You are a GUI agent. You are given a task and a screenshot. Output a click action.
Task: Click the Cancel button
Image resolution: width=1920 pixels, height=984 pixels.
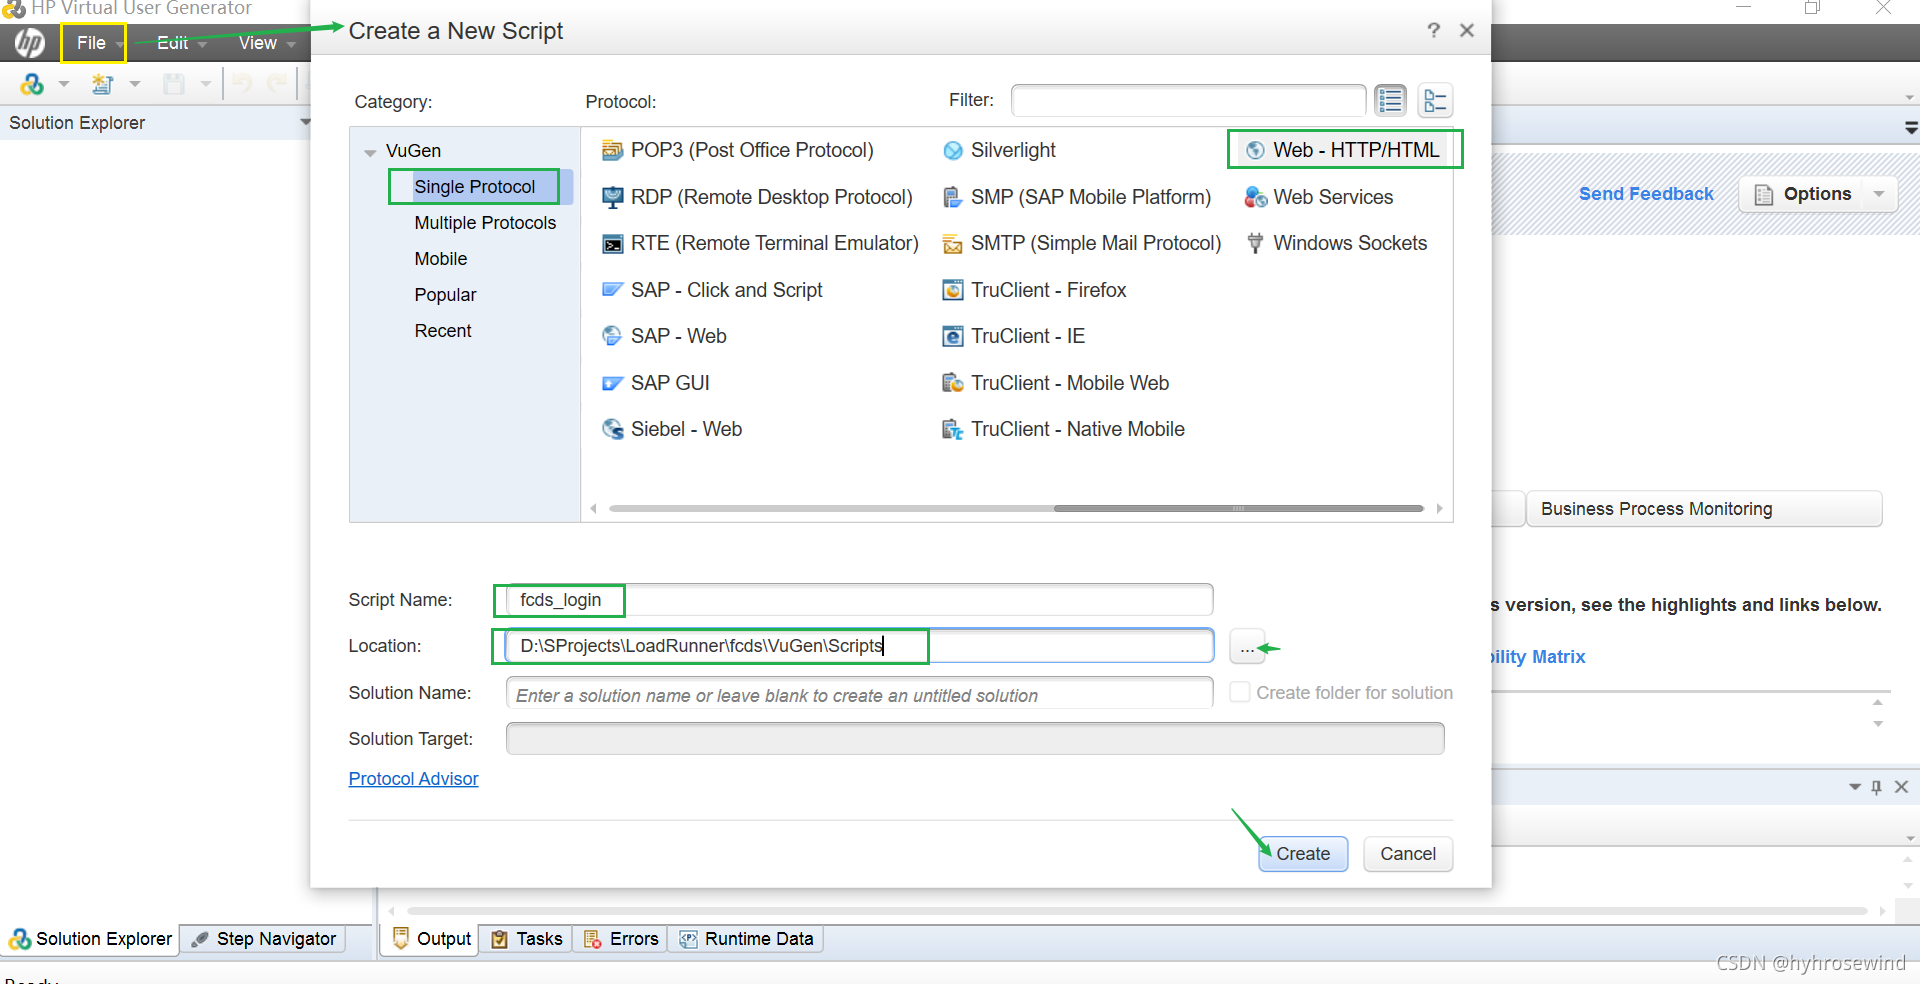tap(1408, 854)
